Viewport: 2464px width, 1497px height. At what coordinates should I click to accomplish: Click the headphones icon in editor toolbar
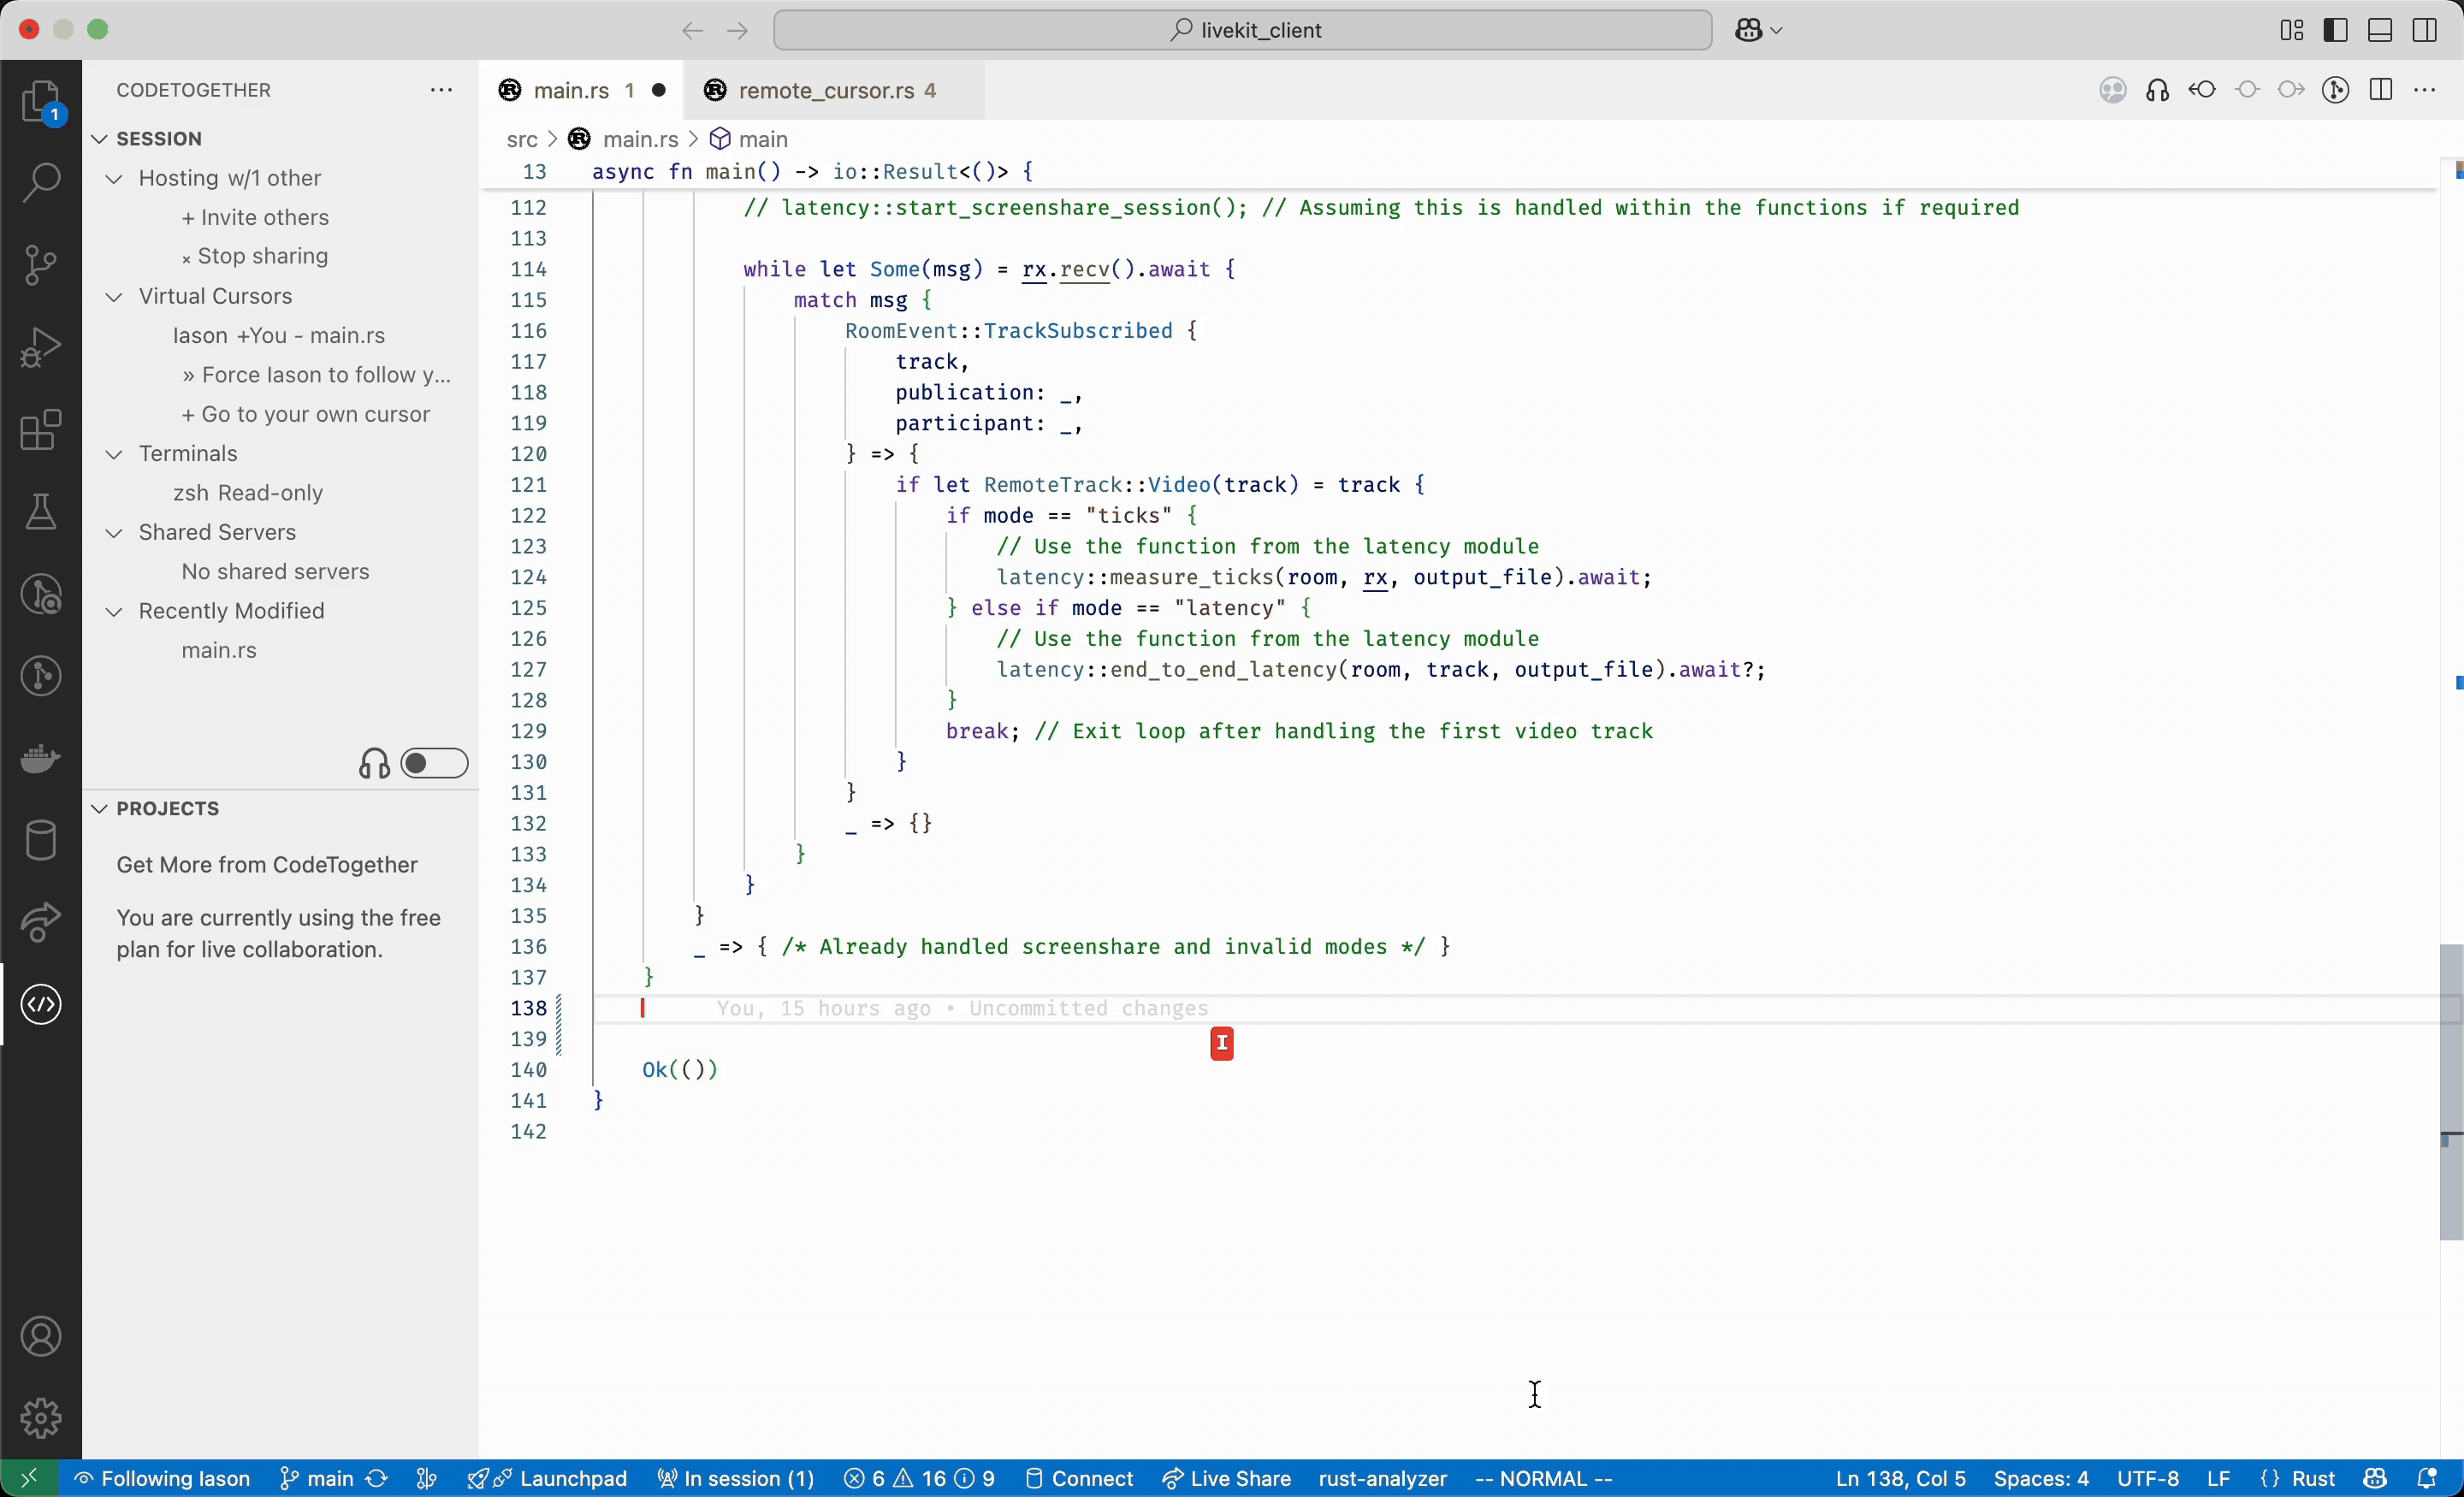2157,90
